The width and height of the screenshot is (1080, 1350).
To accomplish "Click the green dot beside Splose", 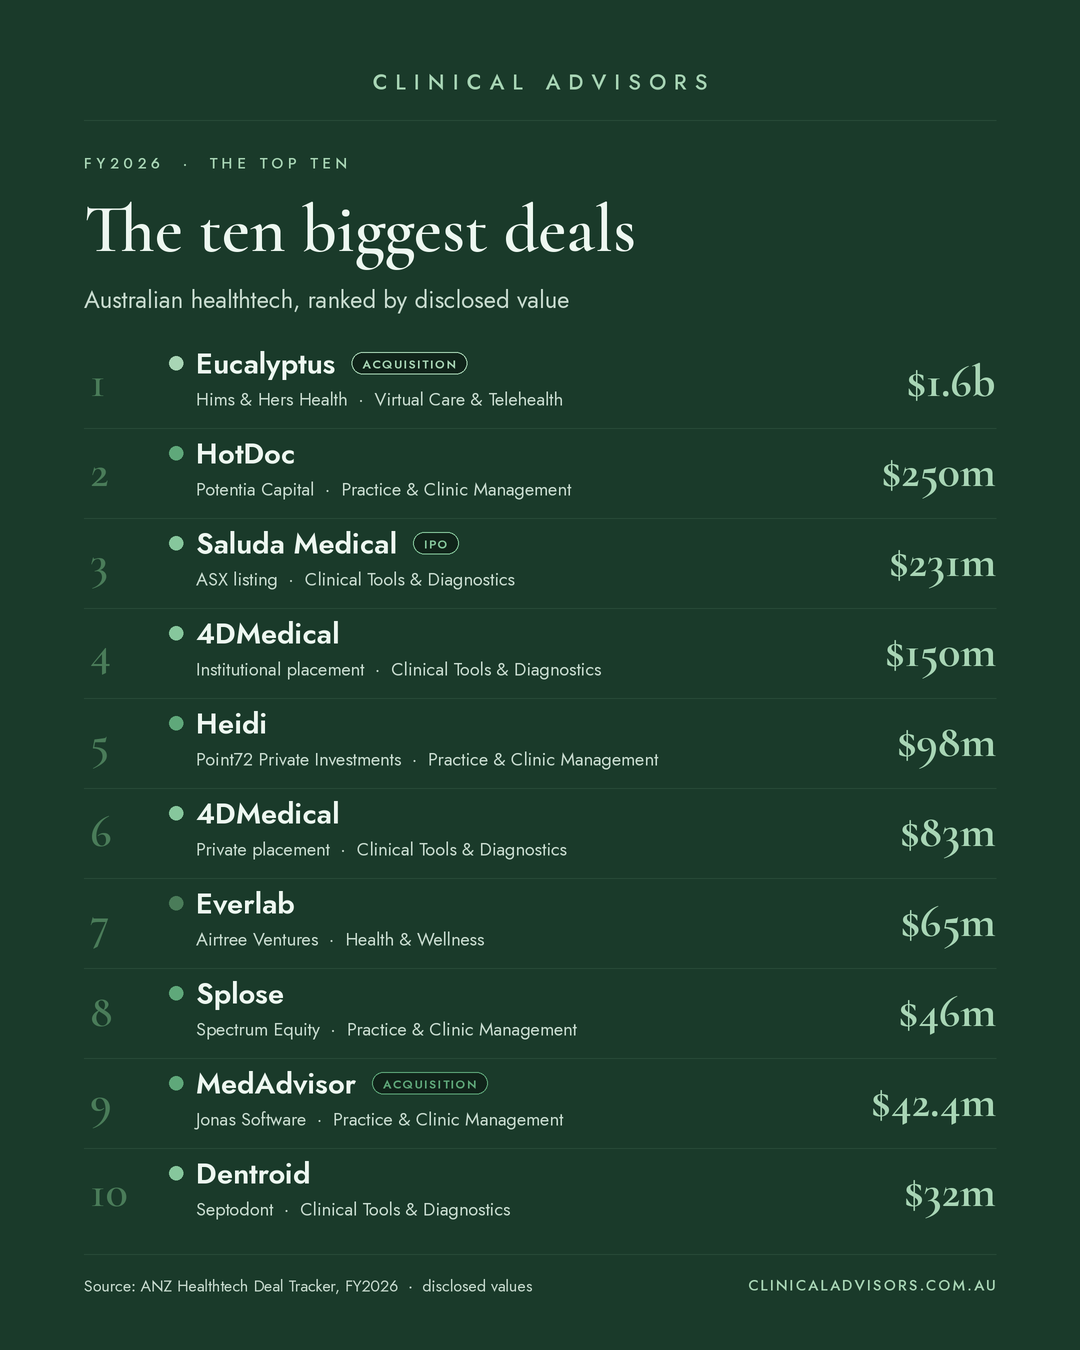I will [176, 993].
